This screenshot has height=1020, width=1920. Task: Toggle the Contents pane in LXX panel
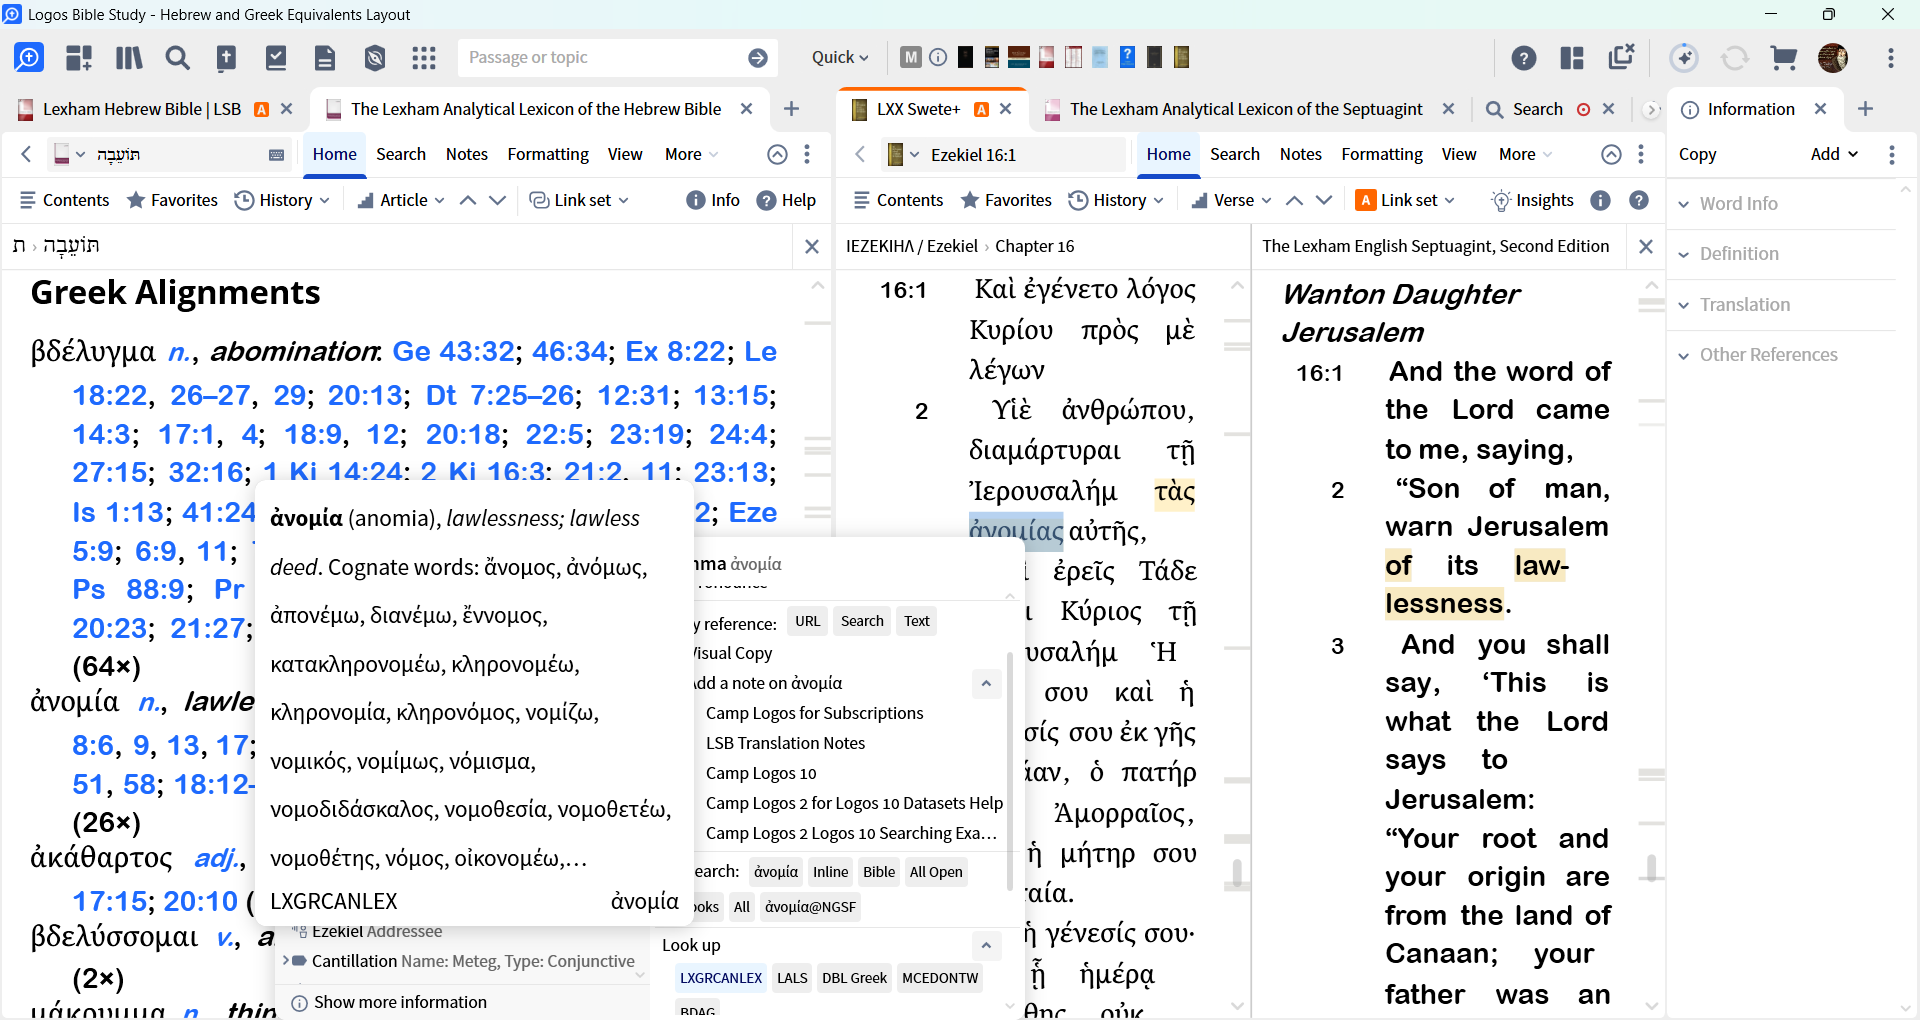[x=898, y=200]
